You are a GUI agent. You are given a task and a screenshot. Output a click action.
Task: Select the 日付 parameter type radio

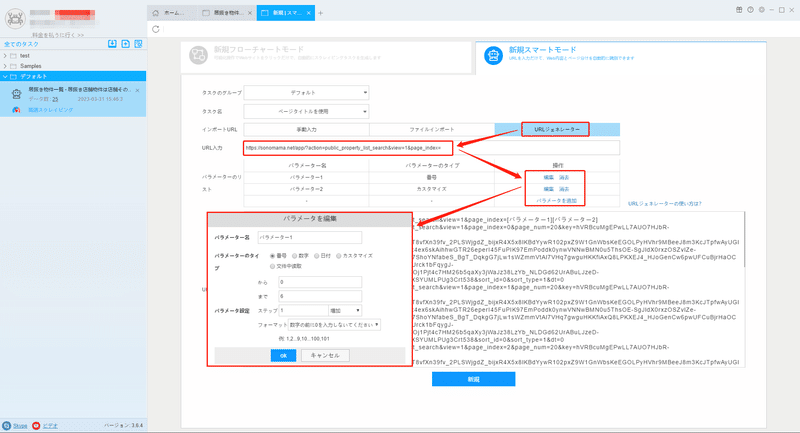coord(316,256)
